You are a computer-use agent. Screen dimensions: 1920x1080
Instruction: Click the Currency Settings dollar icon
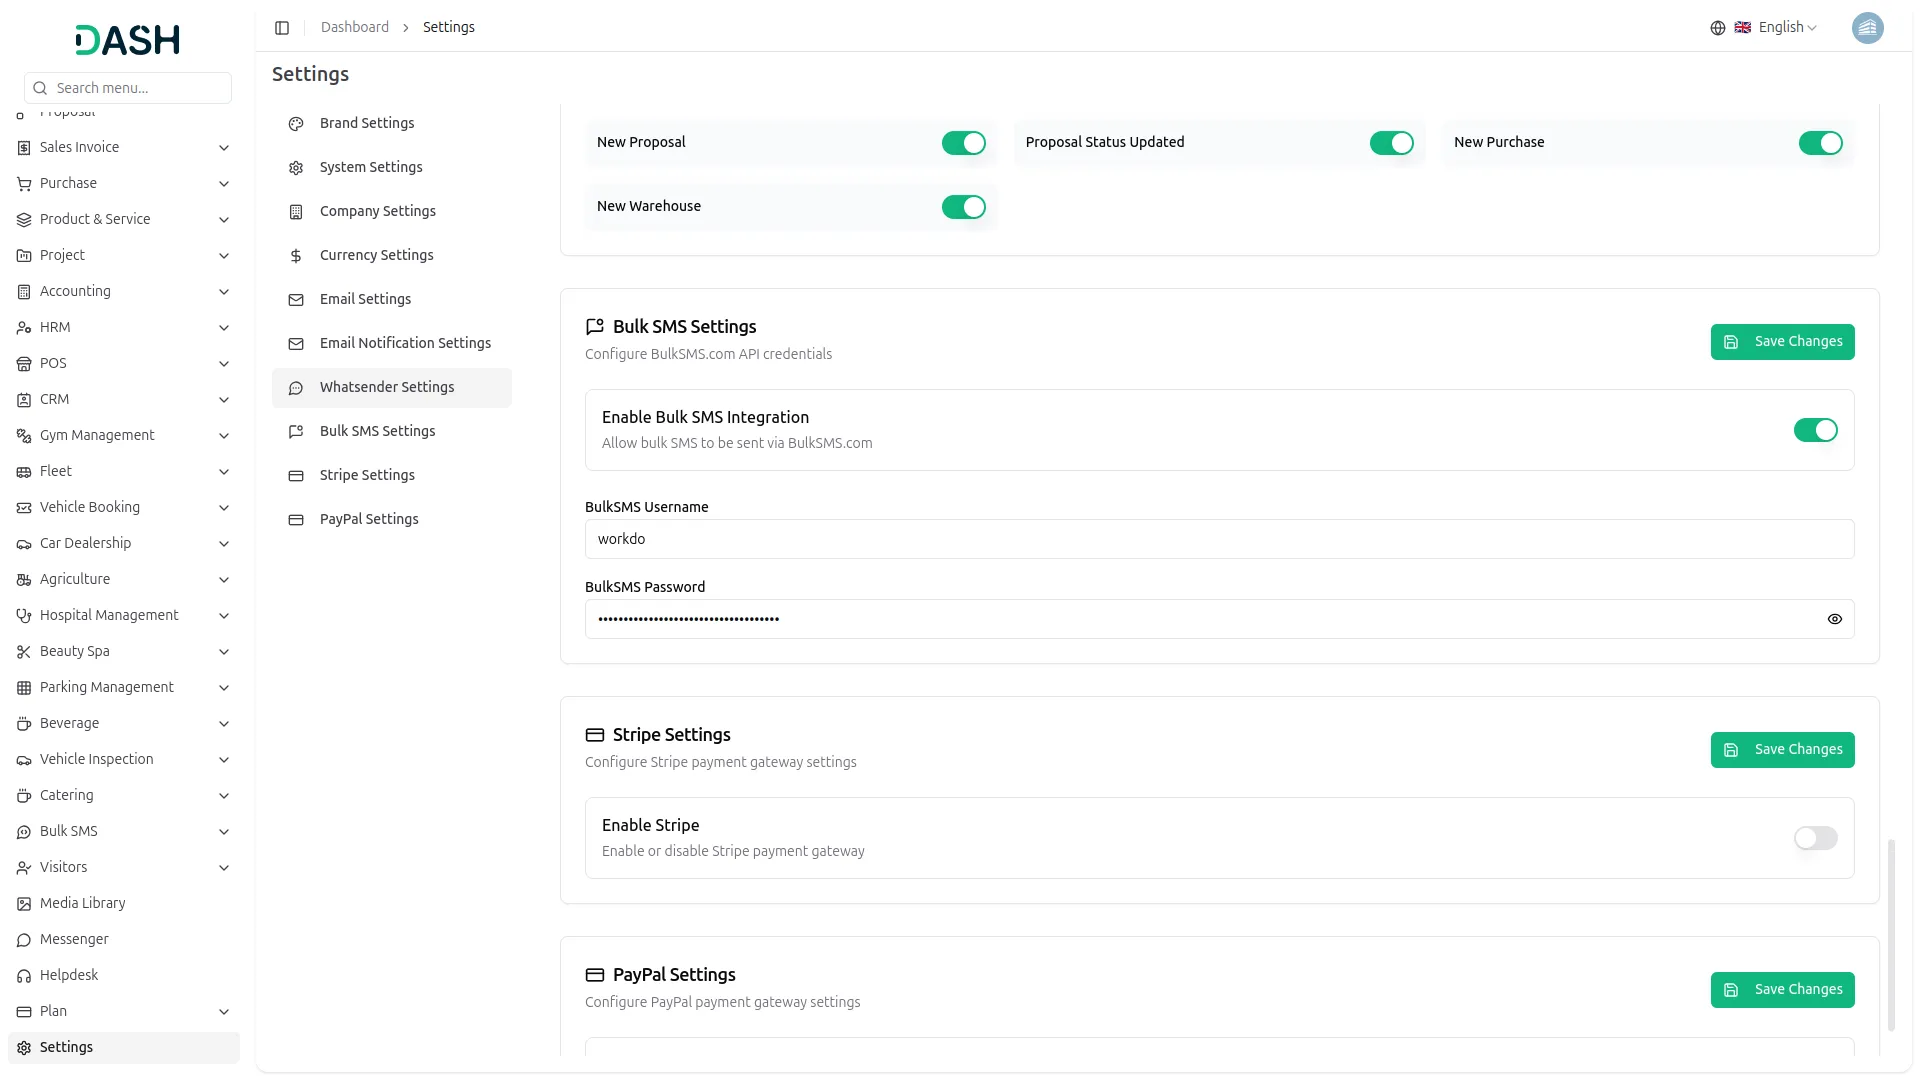295,255
